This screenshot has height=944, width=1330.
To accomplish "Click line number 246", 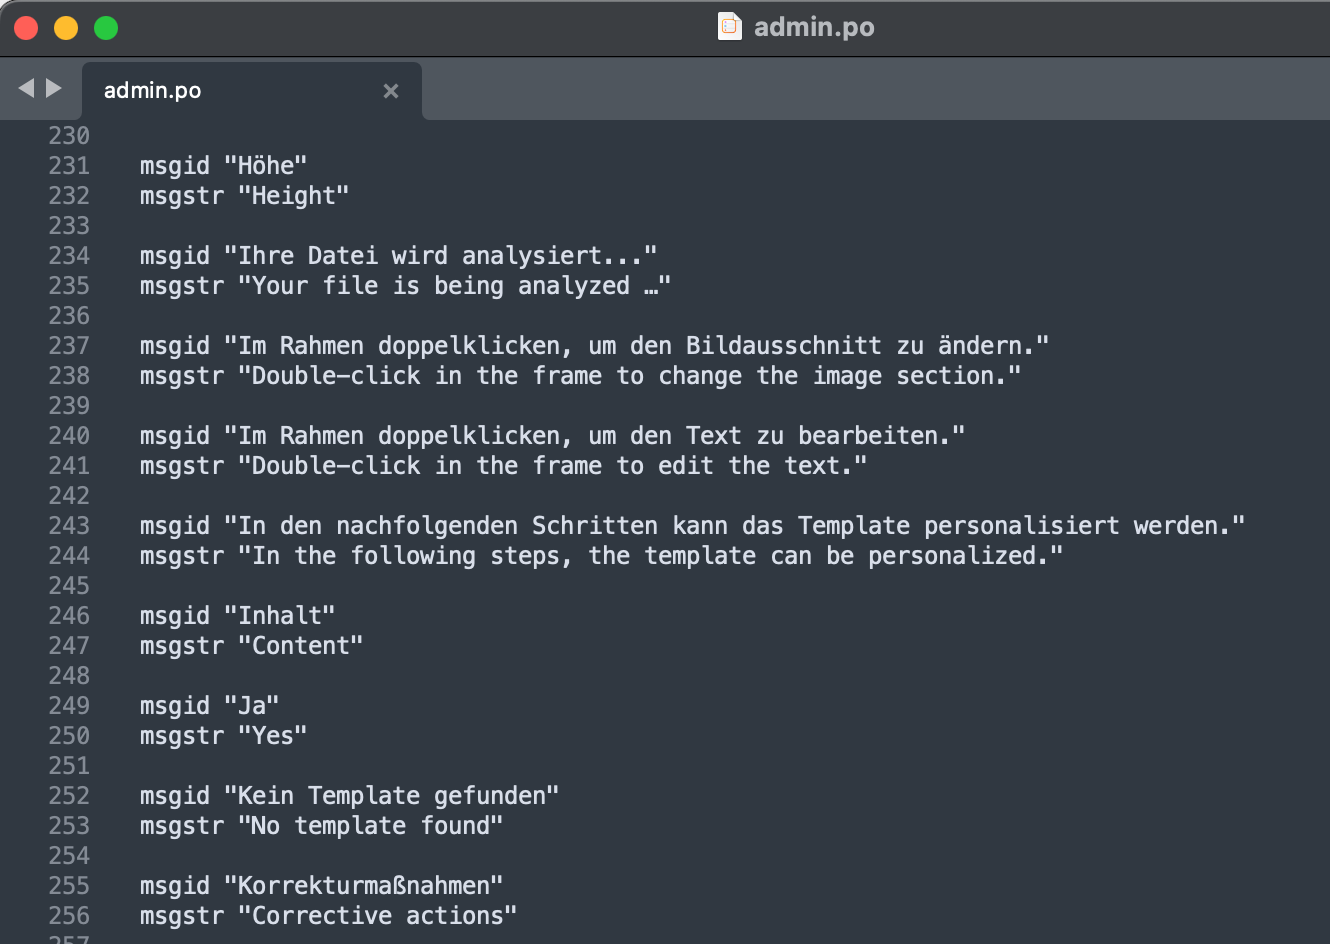I will 68,615.
